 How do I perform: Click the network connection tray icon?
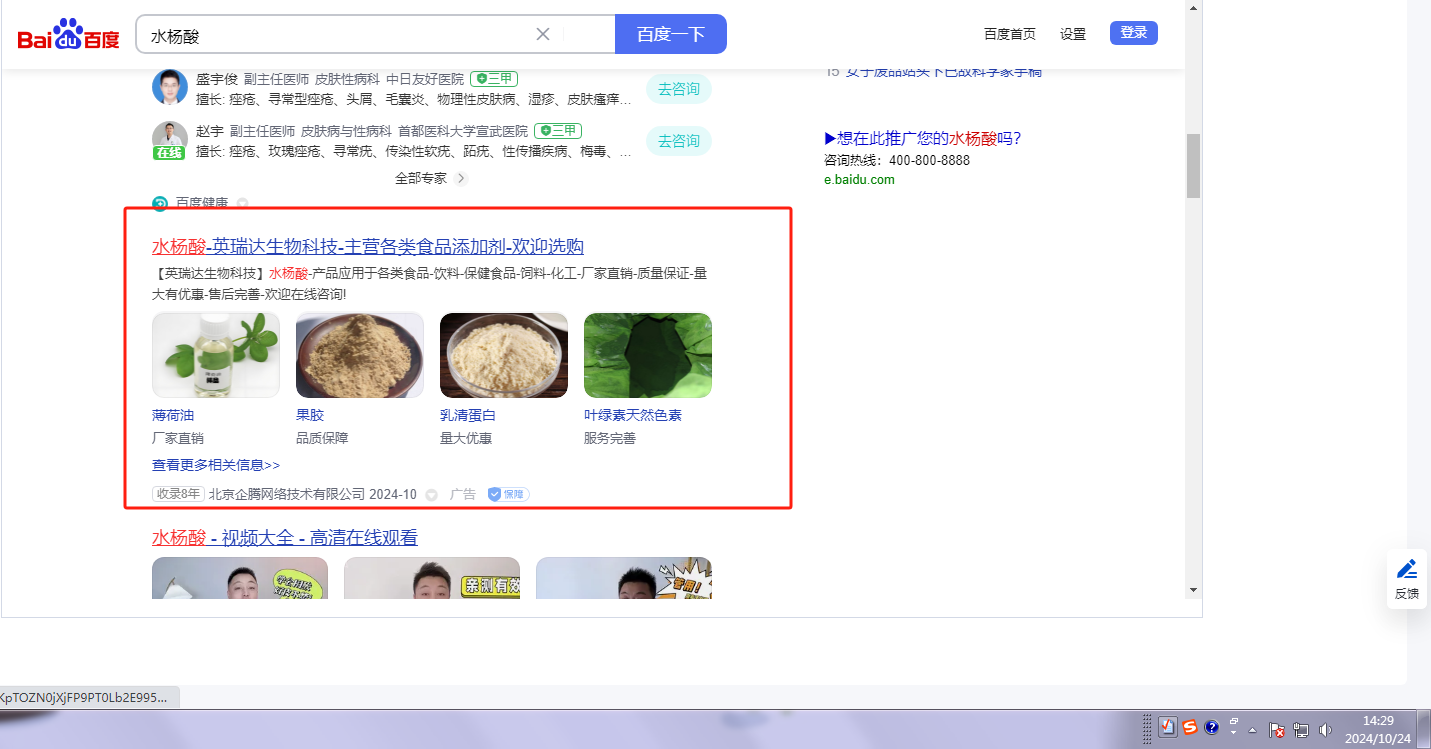(x=1302, y=730)
